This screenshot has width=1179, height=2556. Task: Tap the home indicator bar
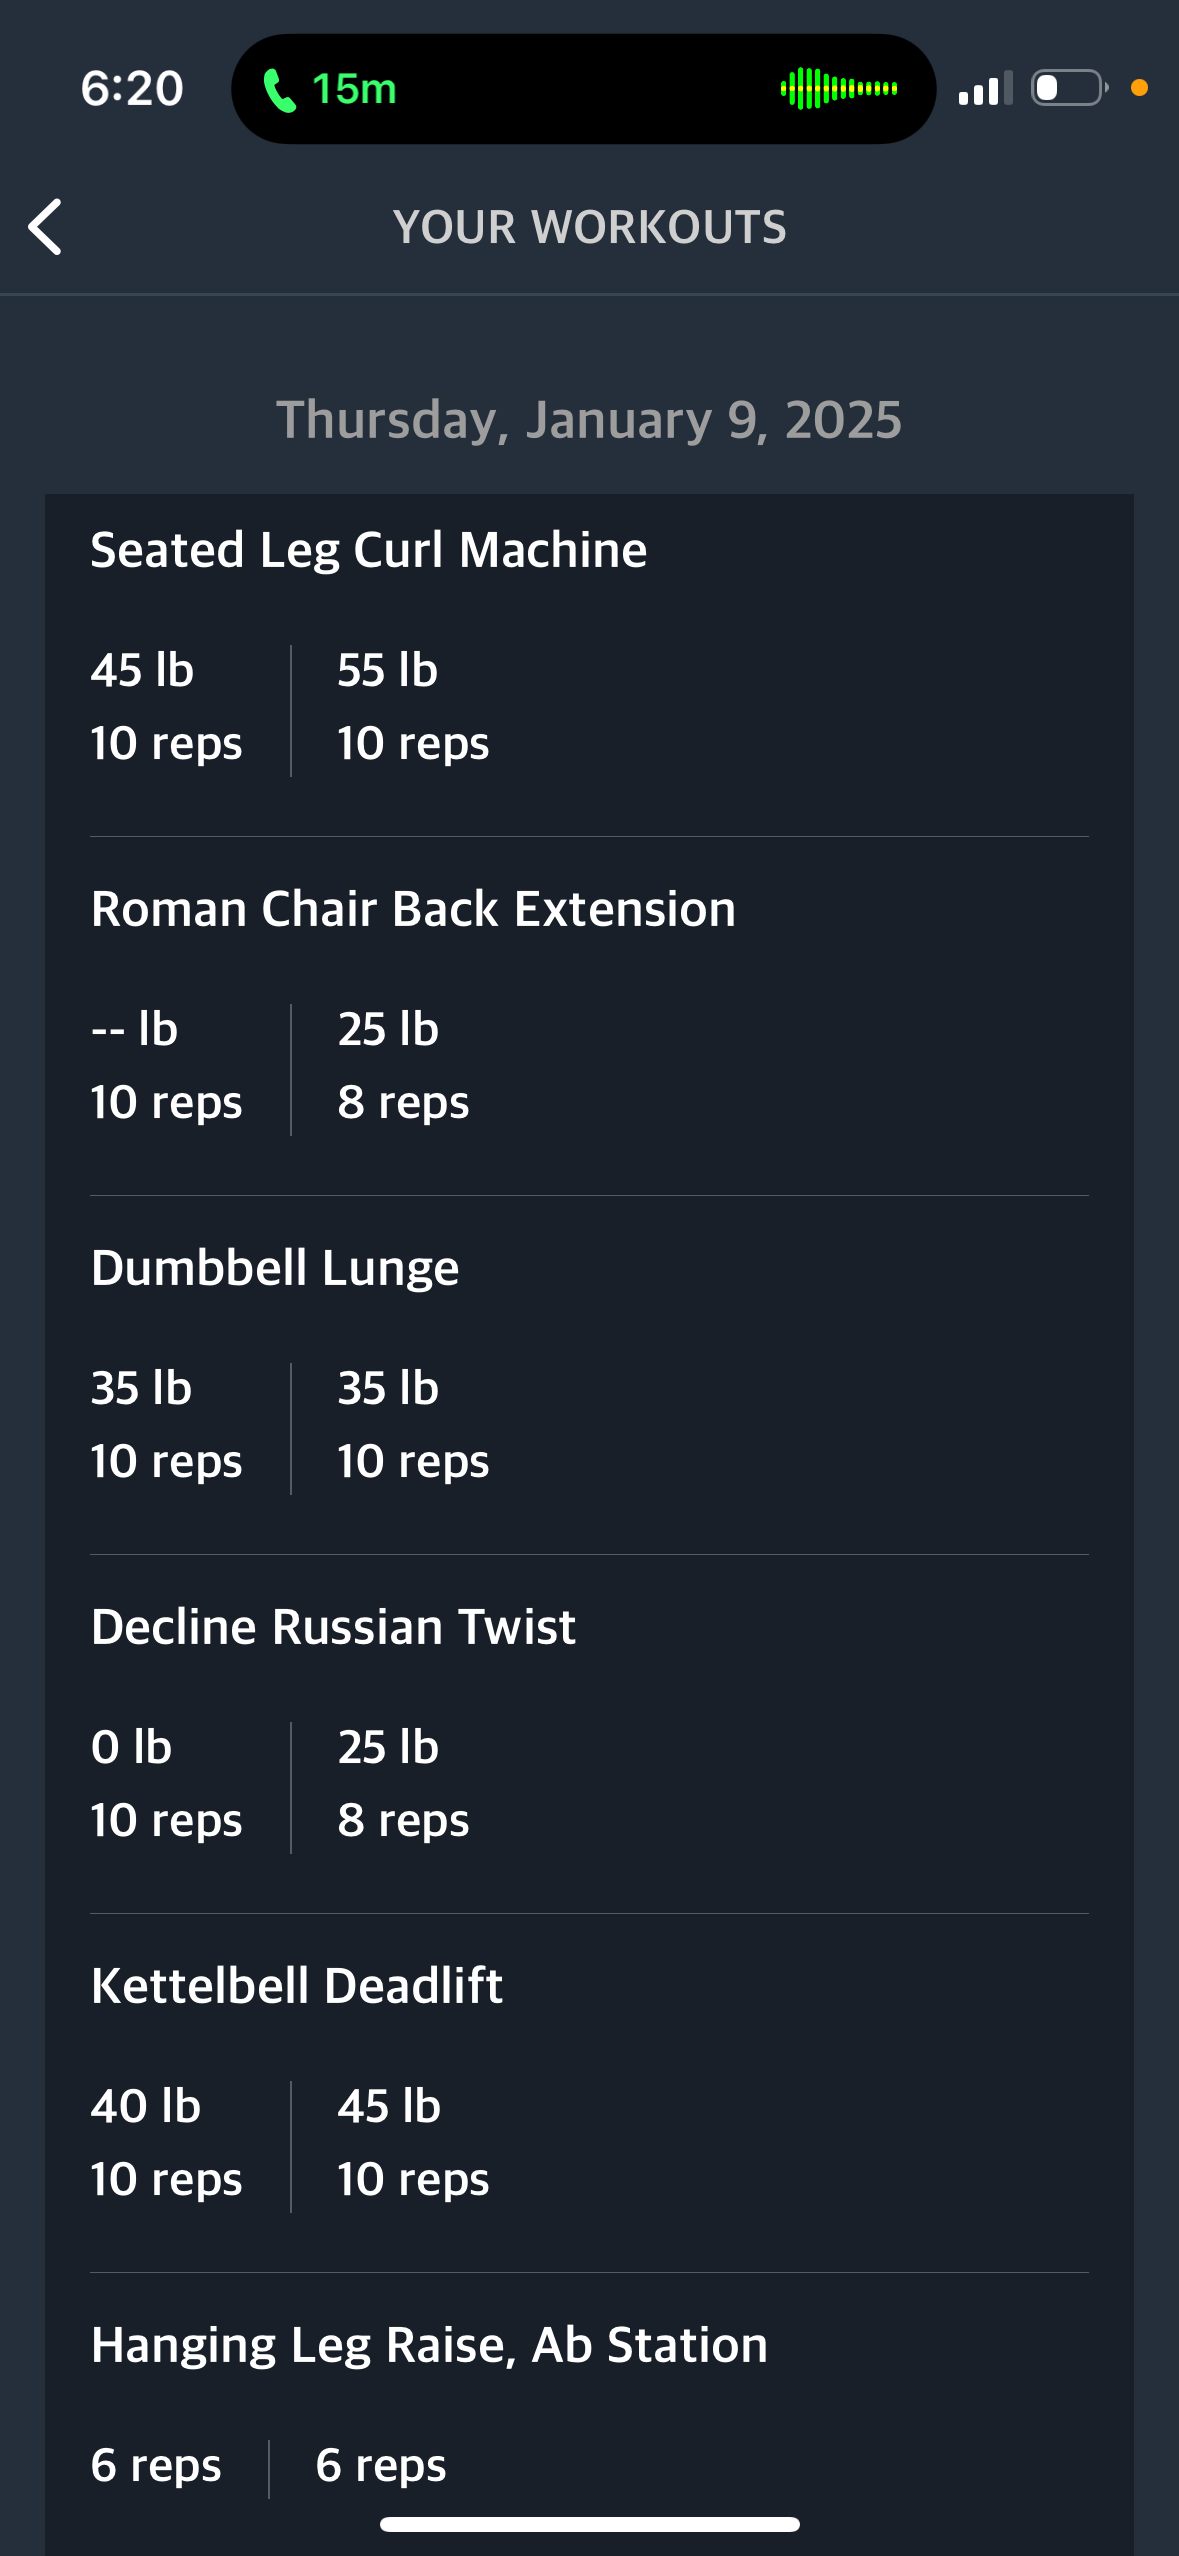[589, 2525]
